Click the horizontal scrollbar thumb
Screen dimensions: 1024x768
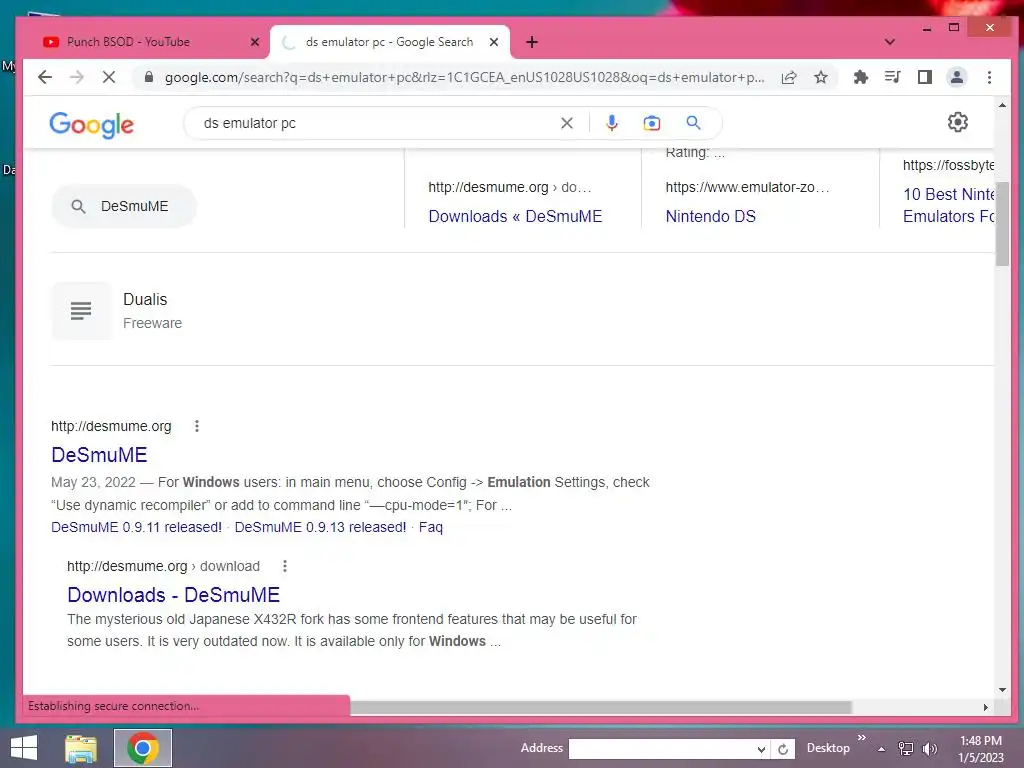pos(601,707)
